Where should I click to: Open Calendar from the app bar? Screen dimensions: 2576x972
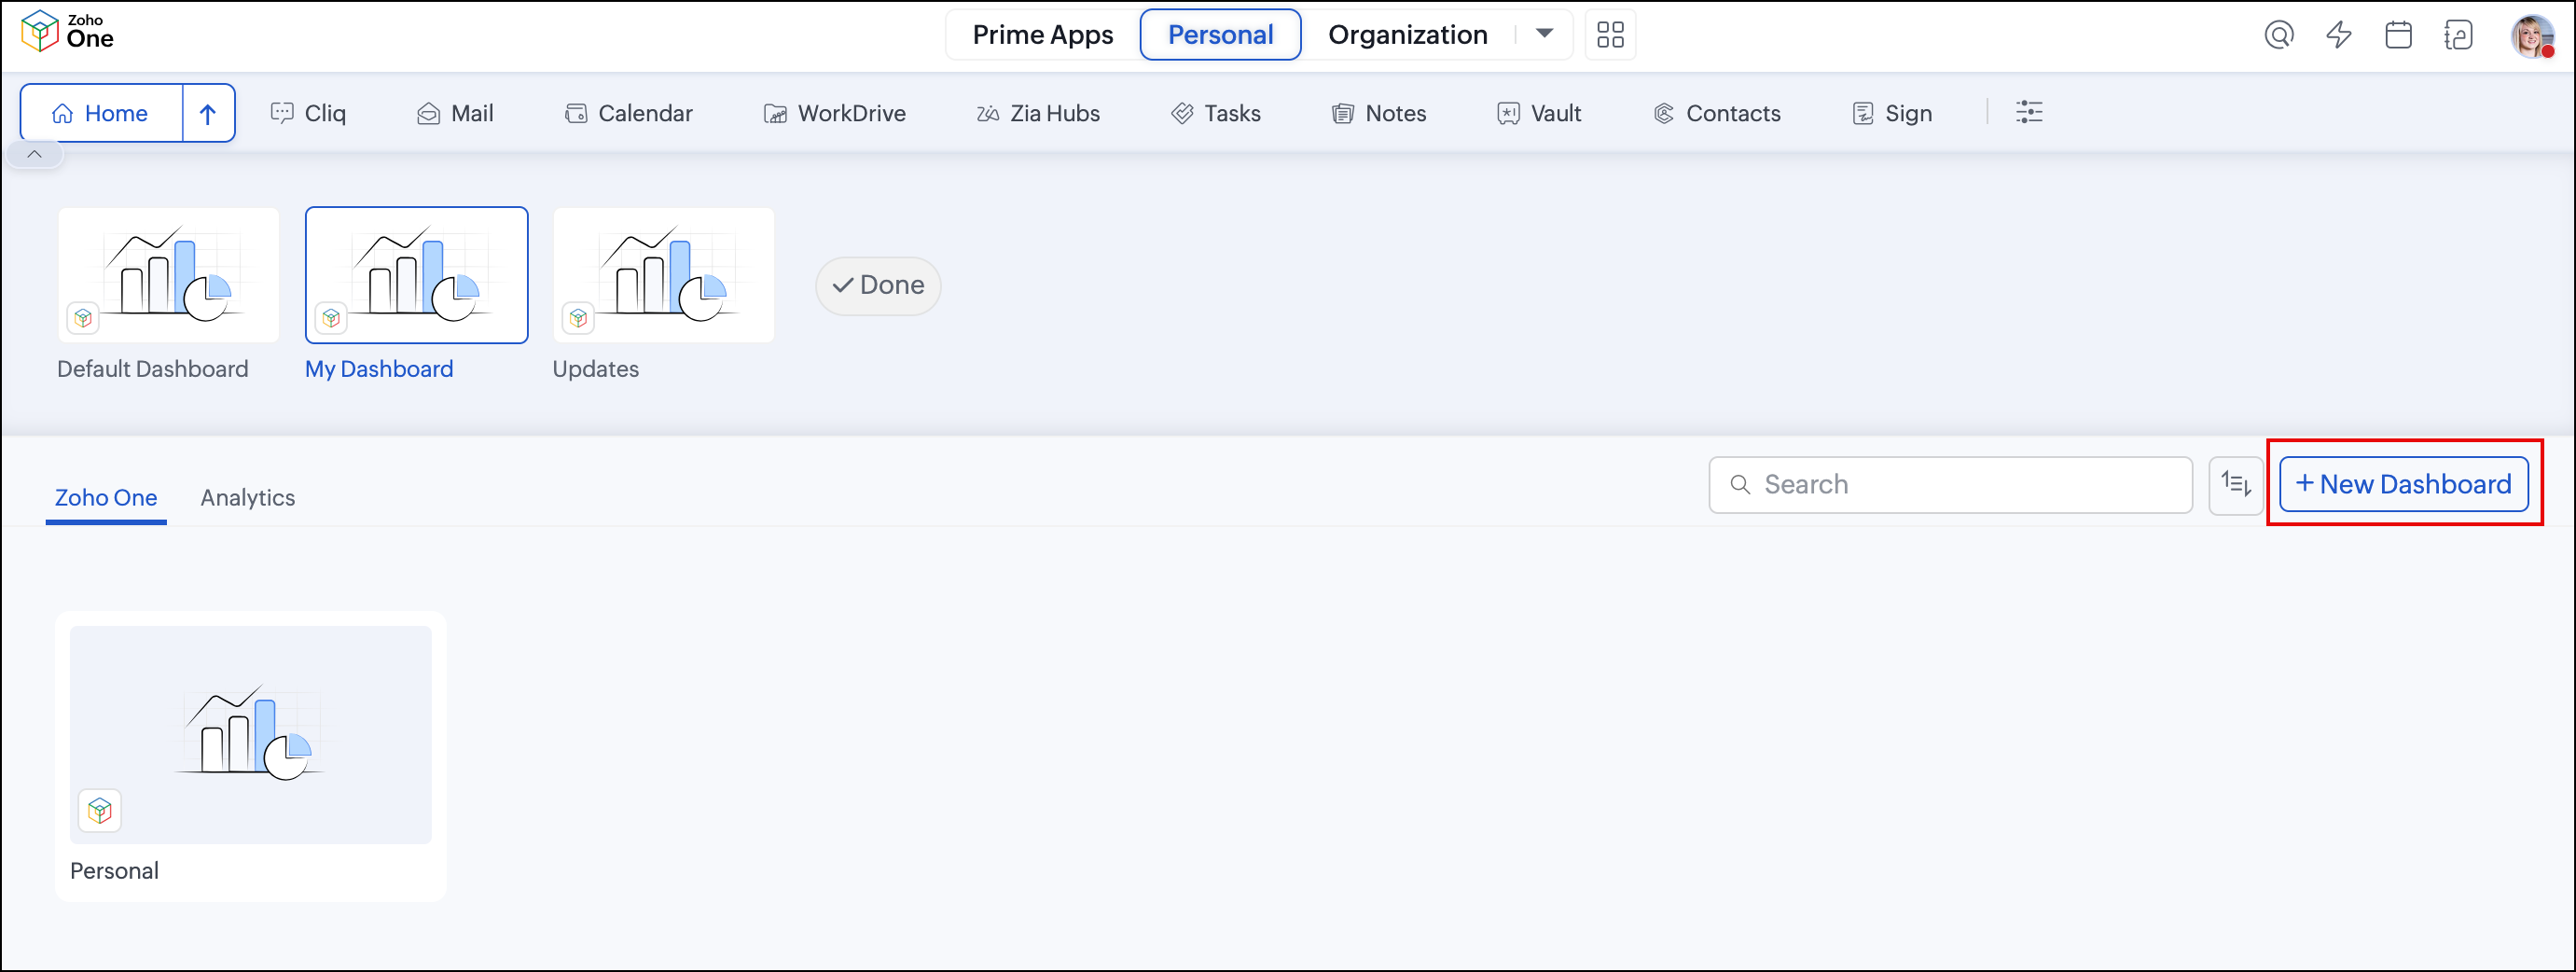point(628,113)
